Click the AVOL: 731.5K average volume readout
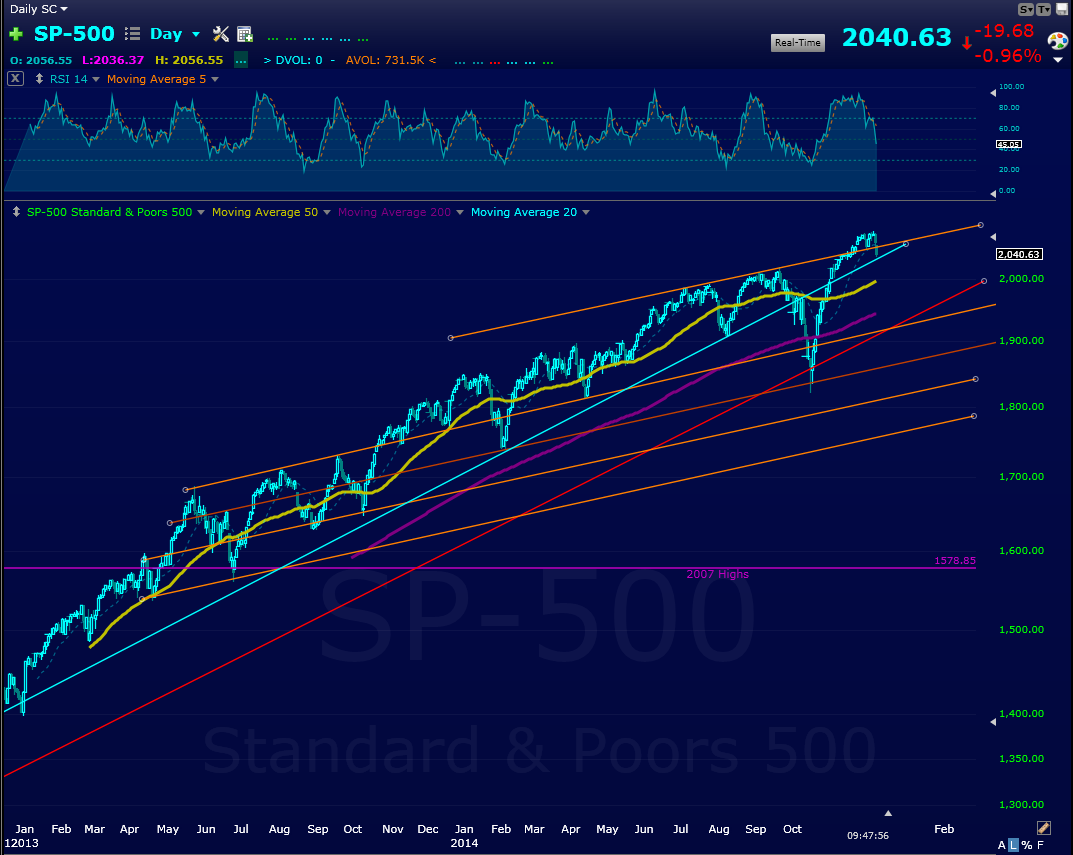This screenshot has width=1073, height=855. (x=385, y=60)
